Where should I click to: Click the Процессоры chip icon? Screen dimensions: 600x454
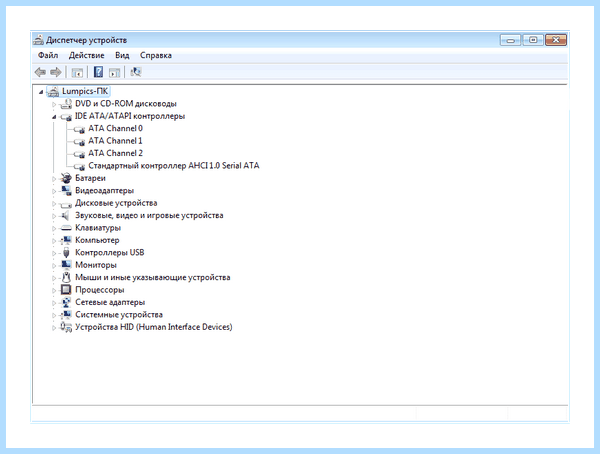[66, 290]
